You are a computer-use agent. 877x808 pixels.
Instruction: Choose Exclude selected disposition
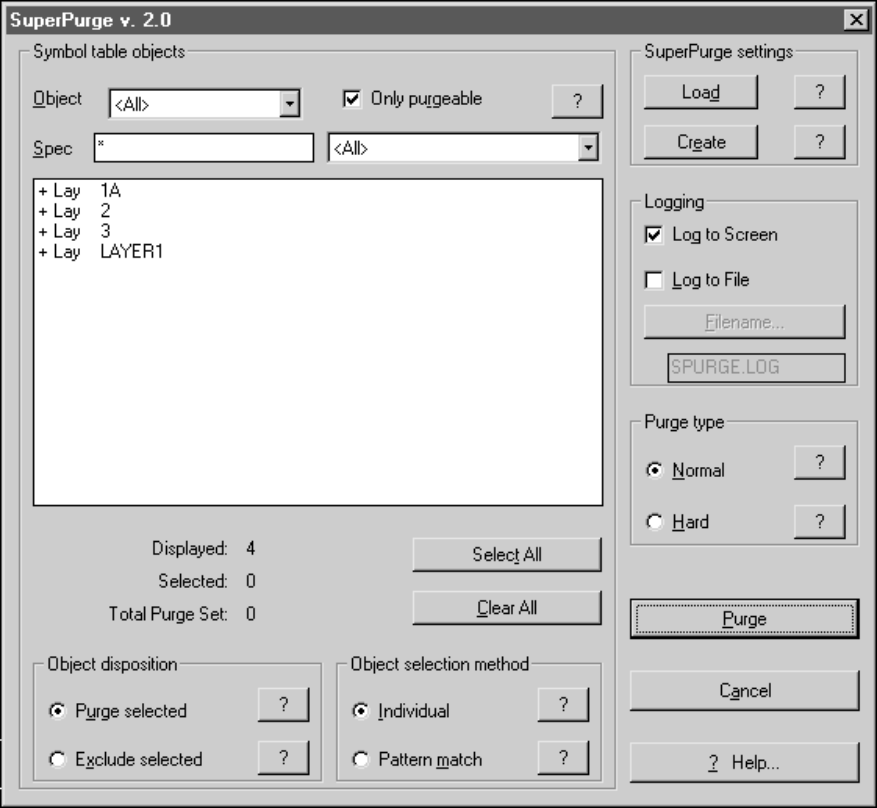(57, 759)
